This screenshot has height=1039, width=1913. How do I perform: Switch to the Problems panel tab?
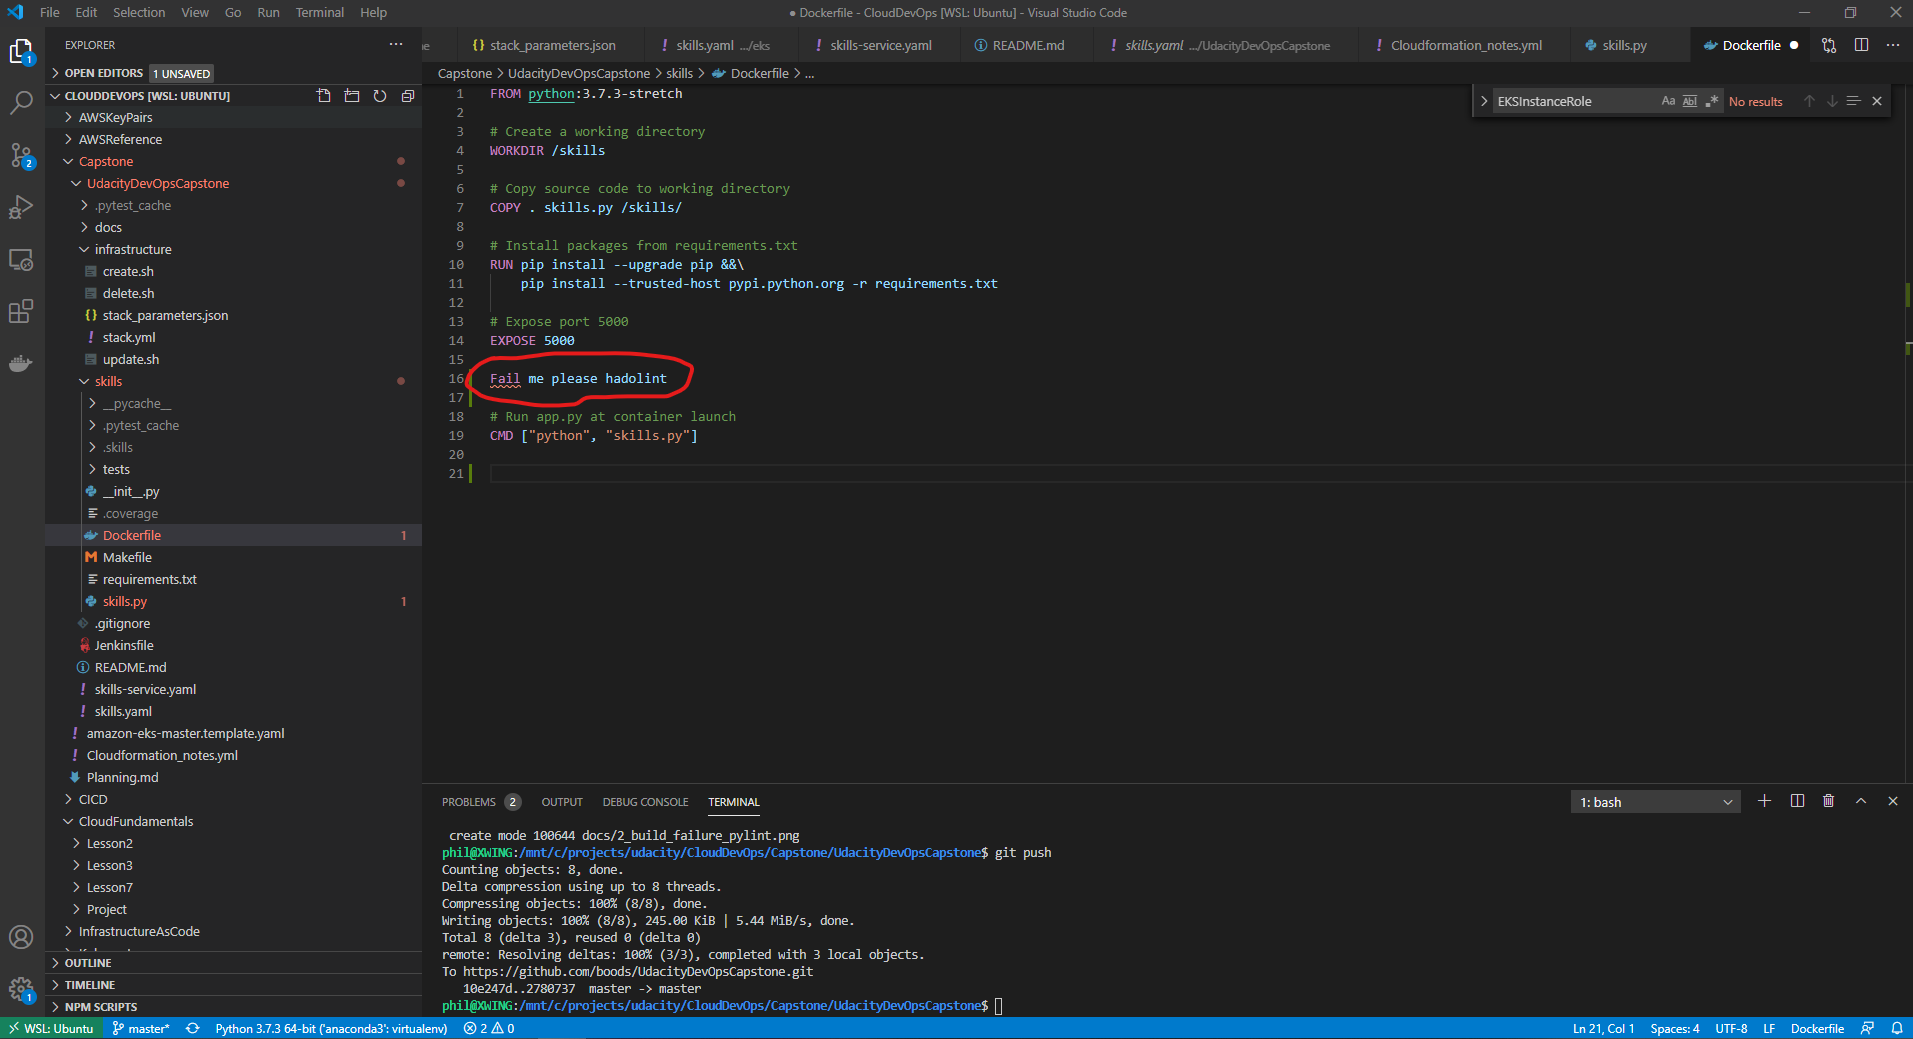coord(480,802)
